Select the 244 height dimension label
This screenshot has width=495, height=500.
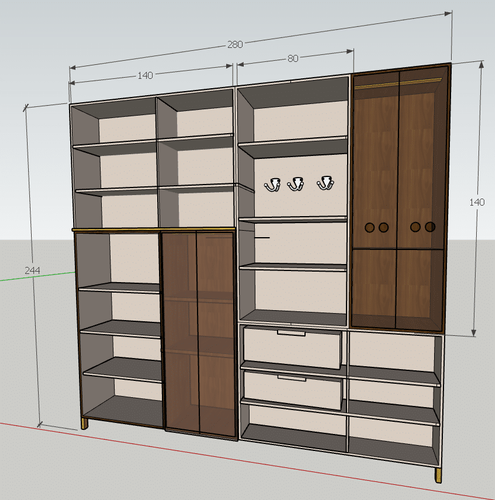pos(33,271)
